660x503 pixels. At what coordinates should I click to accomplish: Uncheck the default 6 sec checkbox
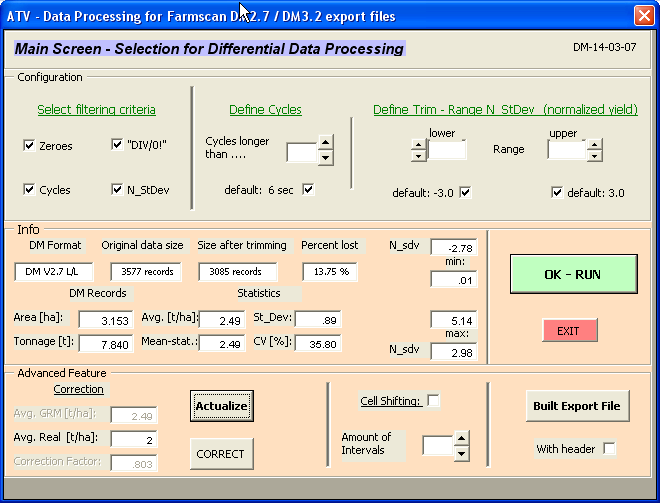coord(308,189)
